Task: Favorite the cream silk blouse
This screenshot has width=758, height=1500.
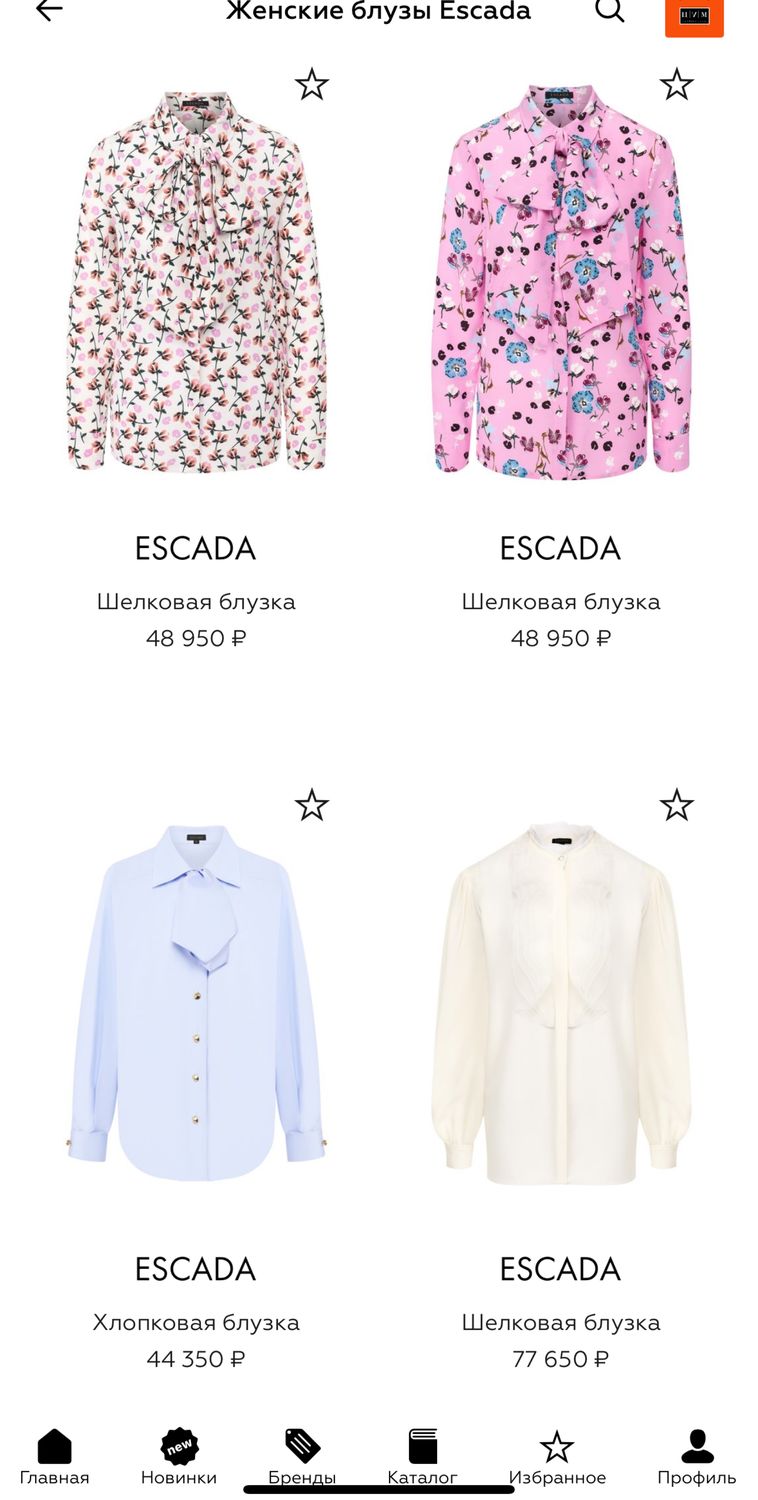Action: click(x=677, y=804)
